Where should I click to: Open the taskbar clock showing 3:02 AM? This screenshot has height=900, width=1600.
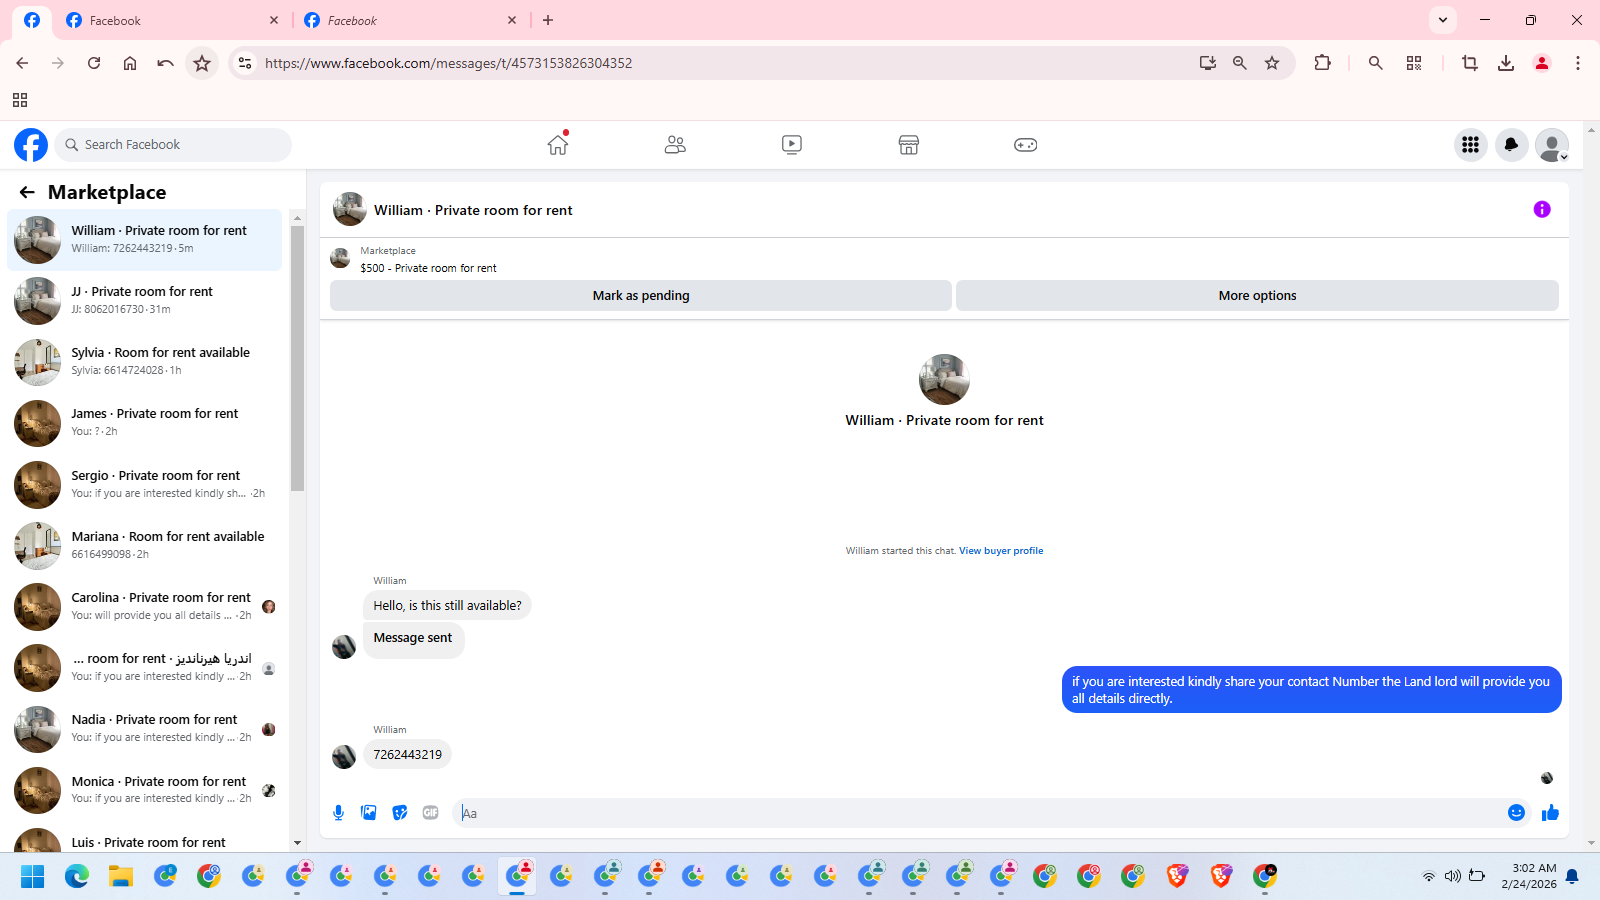coord(1529,876)
